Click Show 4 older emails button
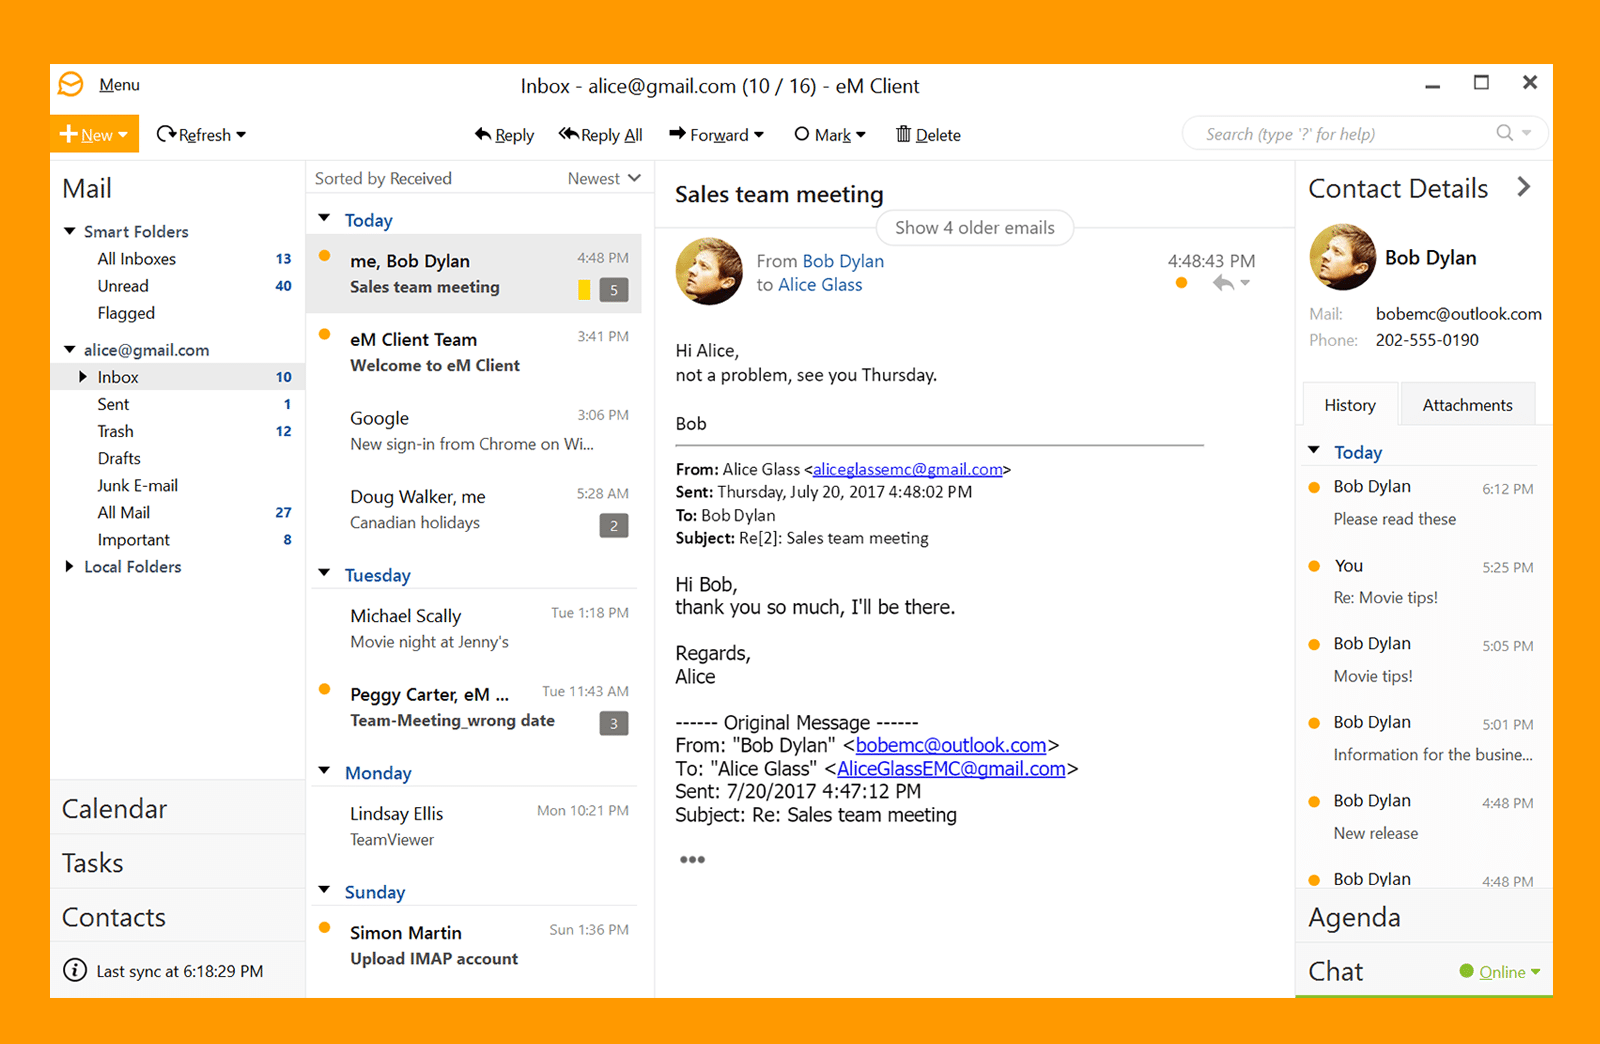Viewport: 1600px width, 1044px height. click(974, 228)
